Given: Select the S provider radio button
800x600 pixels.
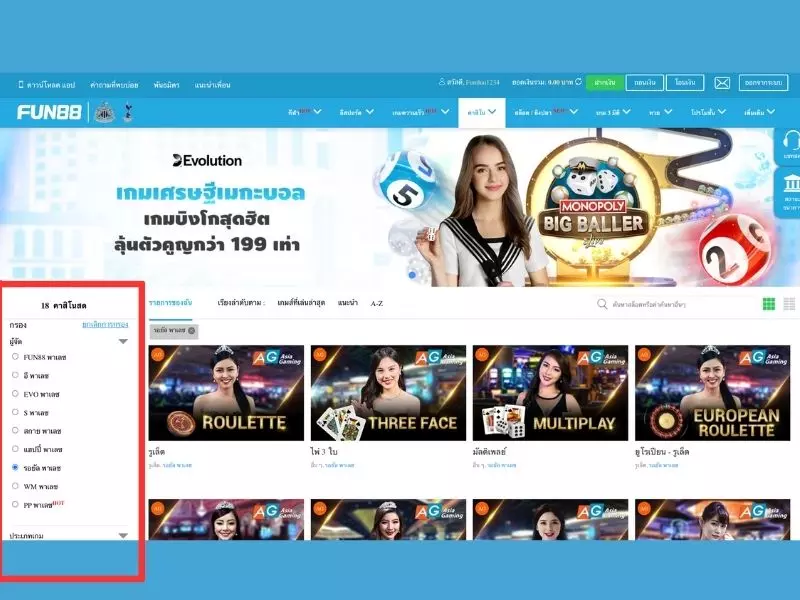Looking at the screenshot, I should 15,412.
